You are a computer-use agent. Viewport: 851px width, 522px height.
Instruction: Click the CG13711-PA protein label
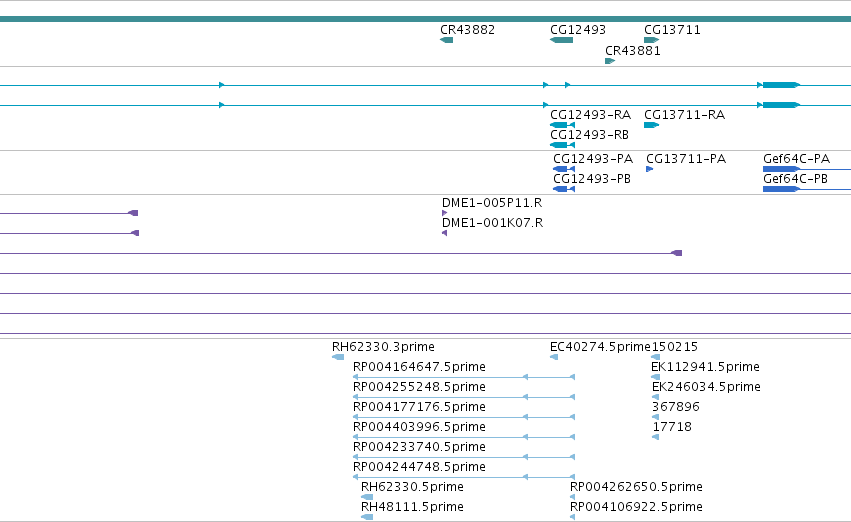click(x=686, y=159)
